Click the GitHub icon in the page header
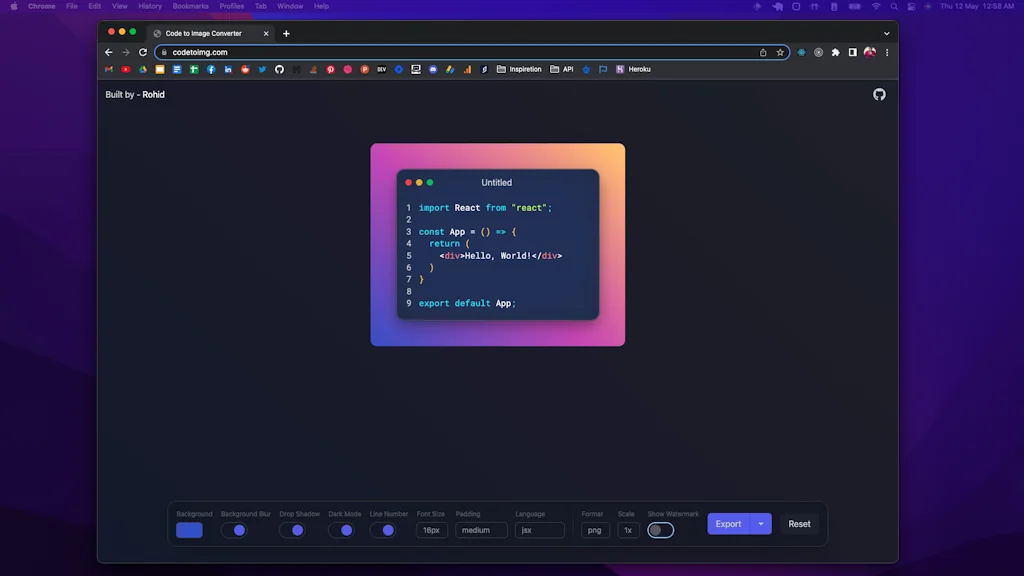Image resolution: width=1024 pixels, height=576 pixels. coord(879,94)
